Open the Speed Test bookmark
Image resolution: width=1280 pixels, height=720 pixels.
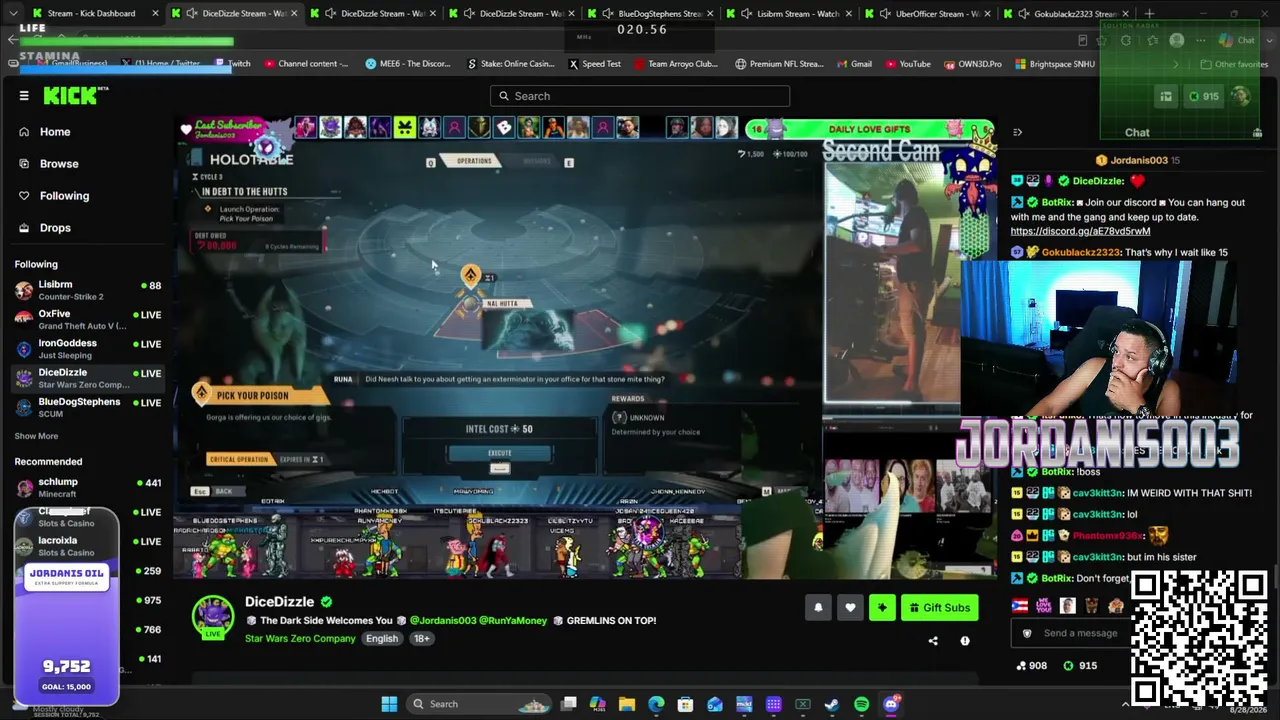pos(594,64)
